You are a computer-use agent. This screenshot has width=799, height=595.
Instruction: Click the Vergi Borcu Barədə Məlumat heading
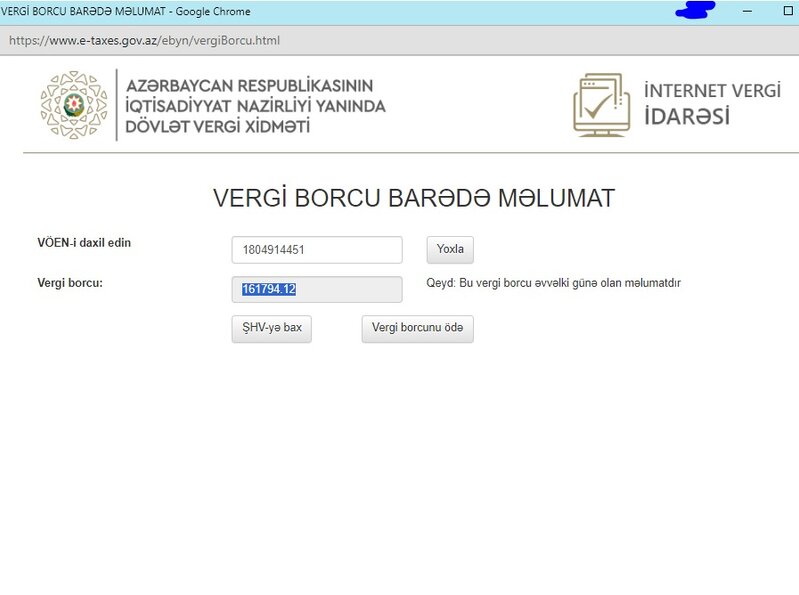point(413,198)
